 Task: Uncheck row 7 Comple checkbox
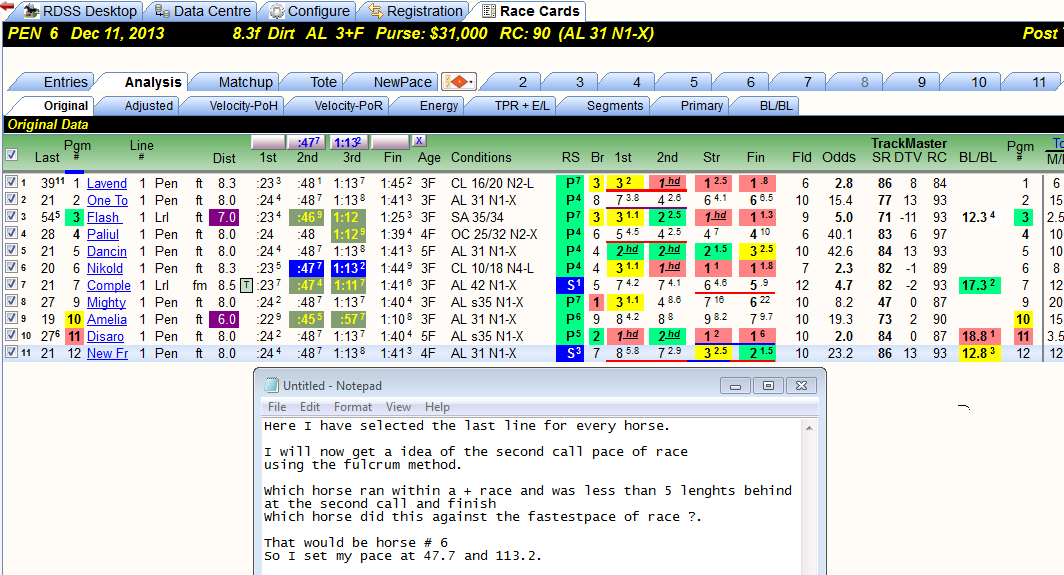click(x=12, y=284)
